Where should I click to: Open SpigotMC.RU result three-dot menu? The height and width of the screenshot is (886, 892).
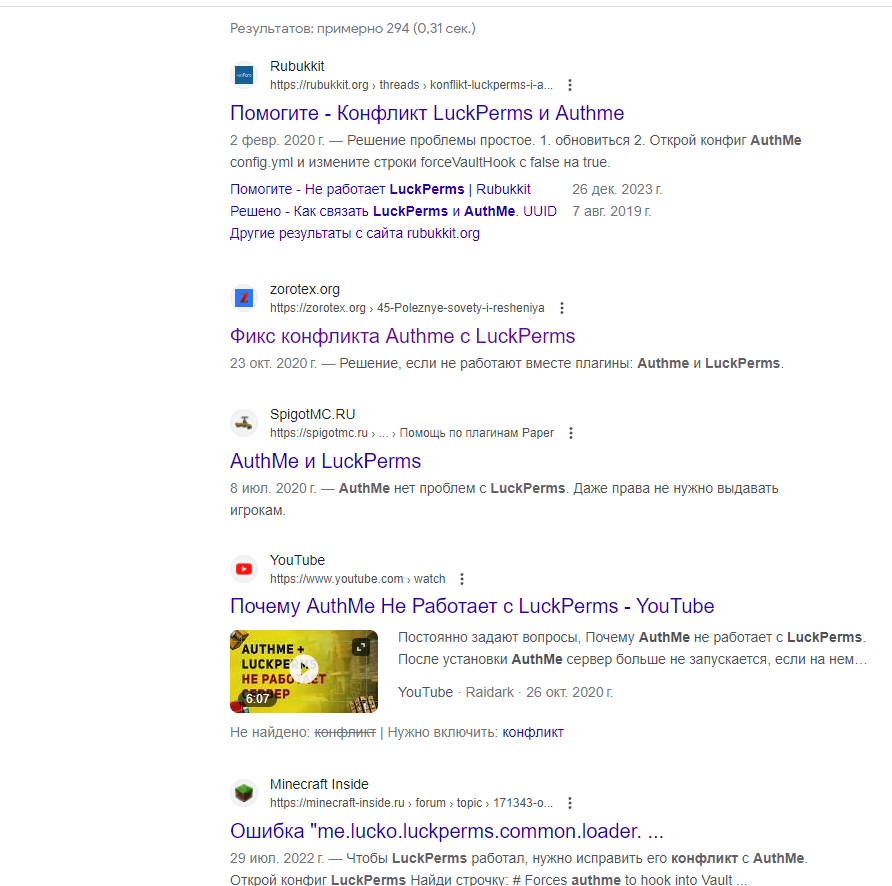[x=571, y=433]
